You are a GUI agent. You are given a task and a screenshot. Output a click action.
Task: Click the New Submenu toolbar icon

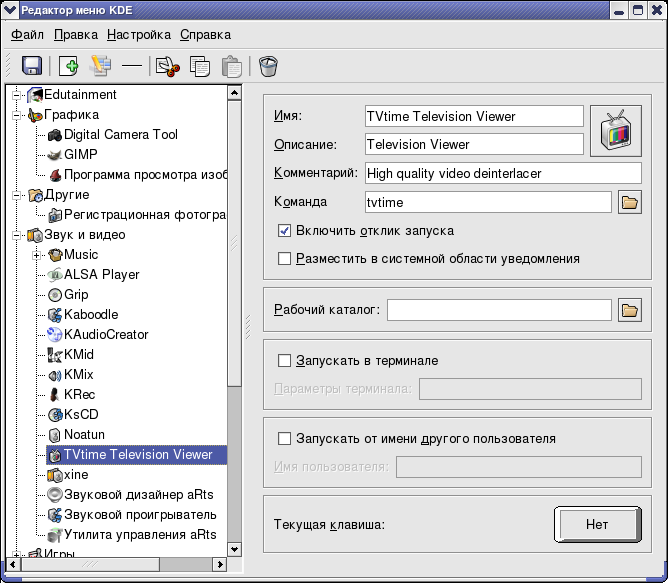click(101, 66)
